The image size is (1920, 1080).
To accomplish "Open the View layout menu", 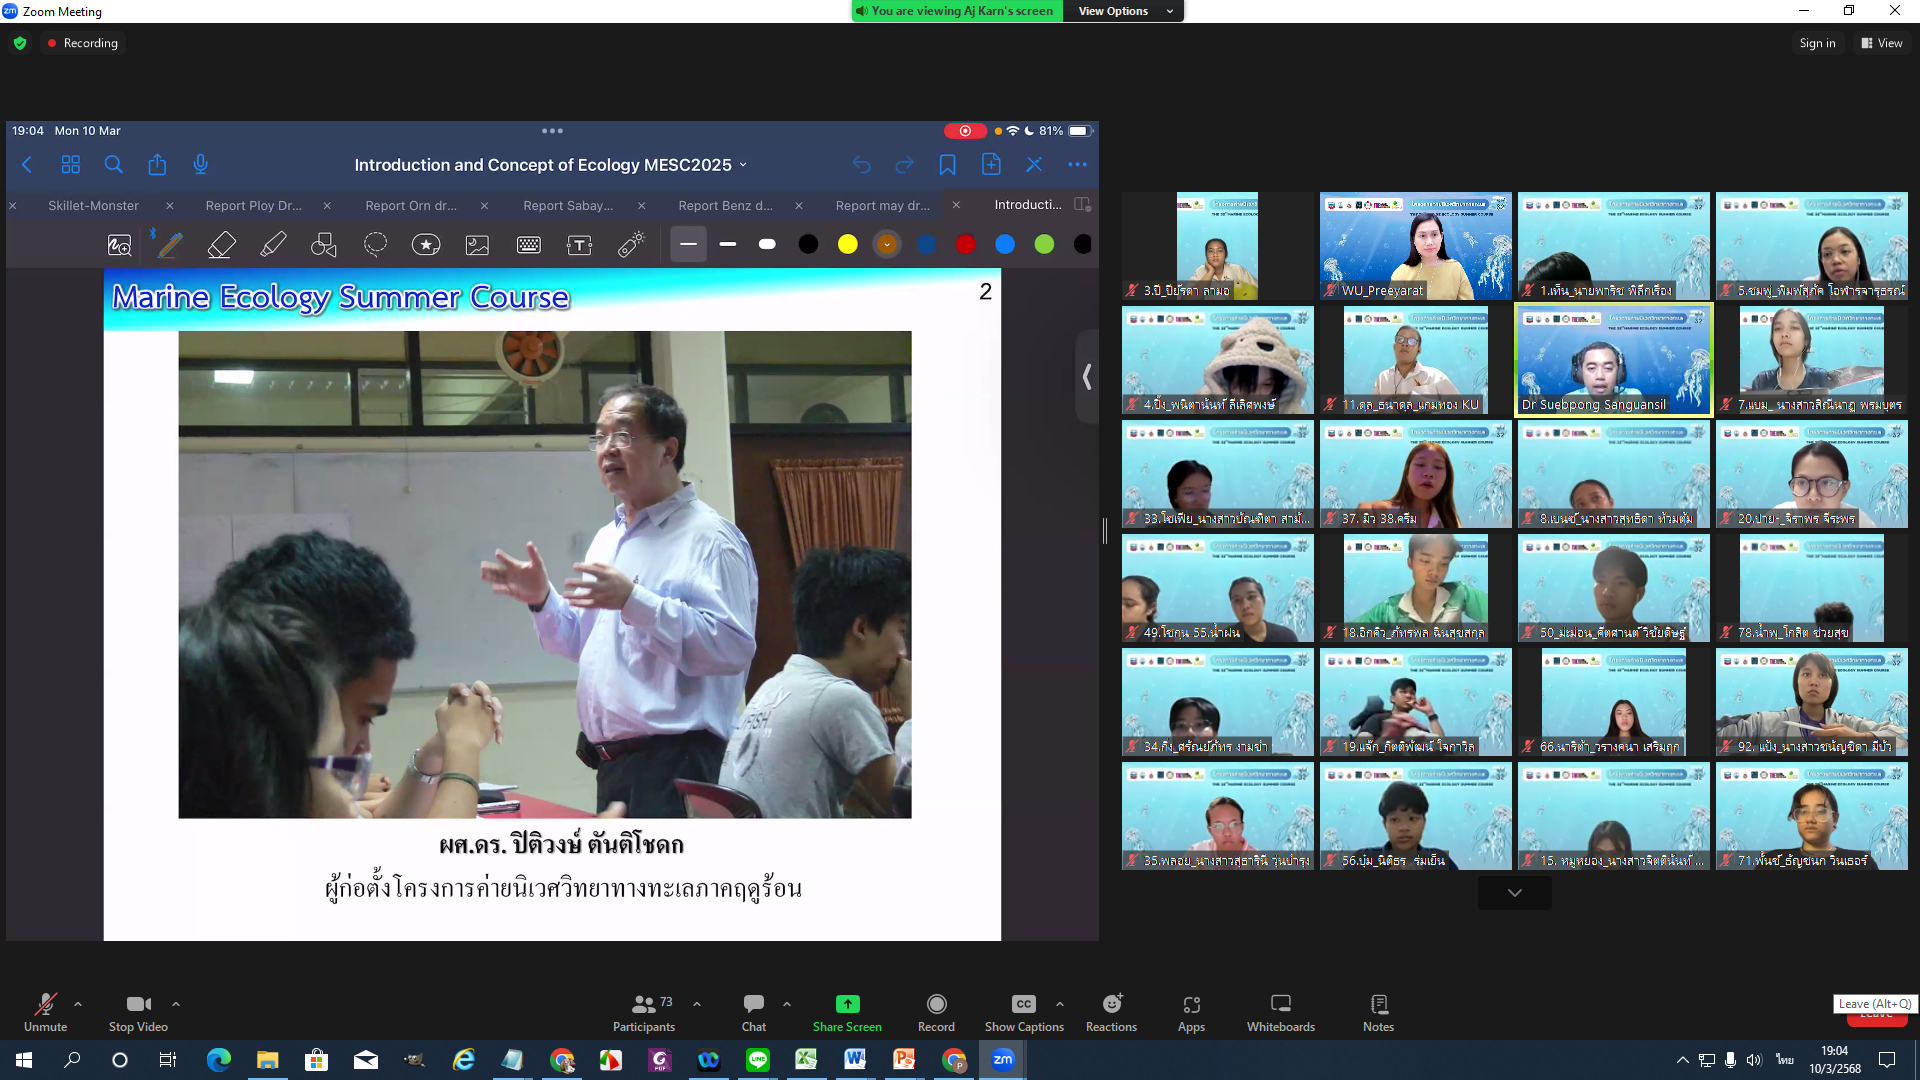I will [x=1881, y=43].
